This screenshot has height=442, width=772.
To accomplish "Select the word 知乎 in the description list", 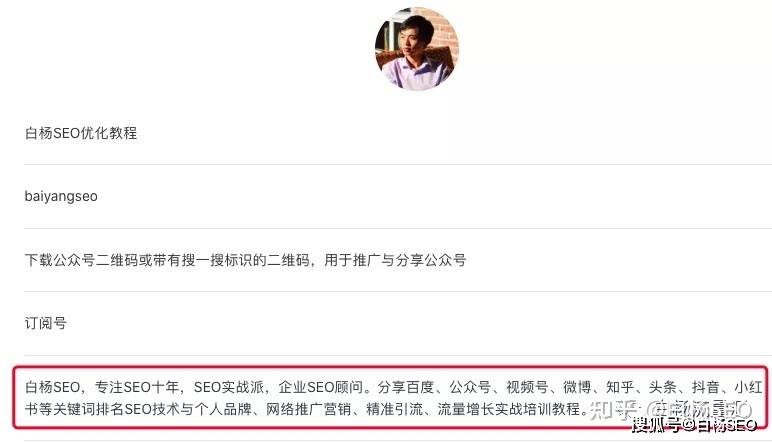I will [620, 387].
